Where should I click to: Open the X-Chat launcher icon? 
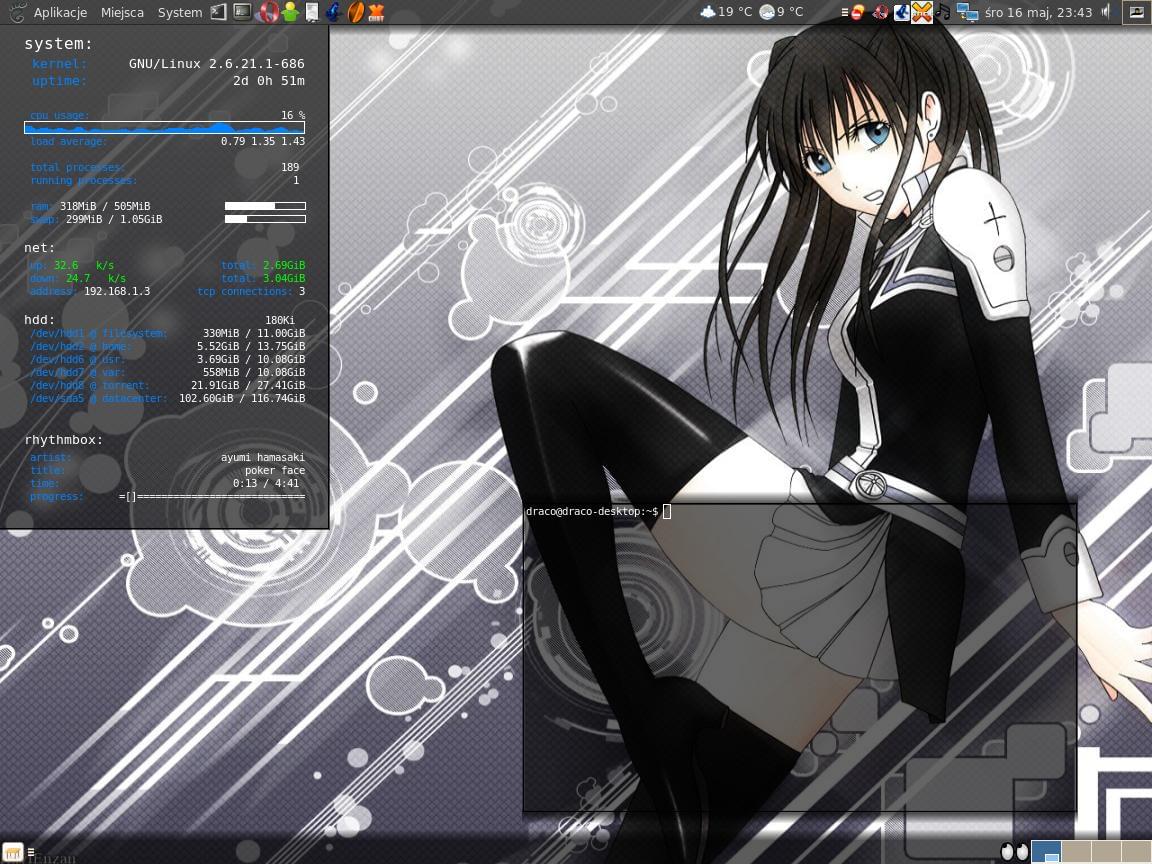coord(376,12)
